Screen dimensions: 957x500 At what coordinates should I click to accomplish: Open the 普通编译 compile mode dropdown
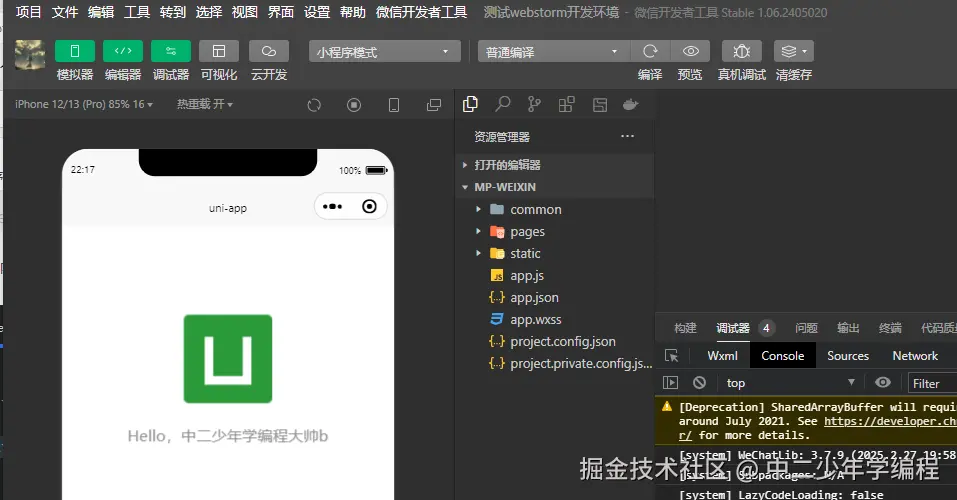tap(554, 52)
